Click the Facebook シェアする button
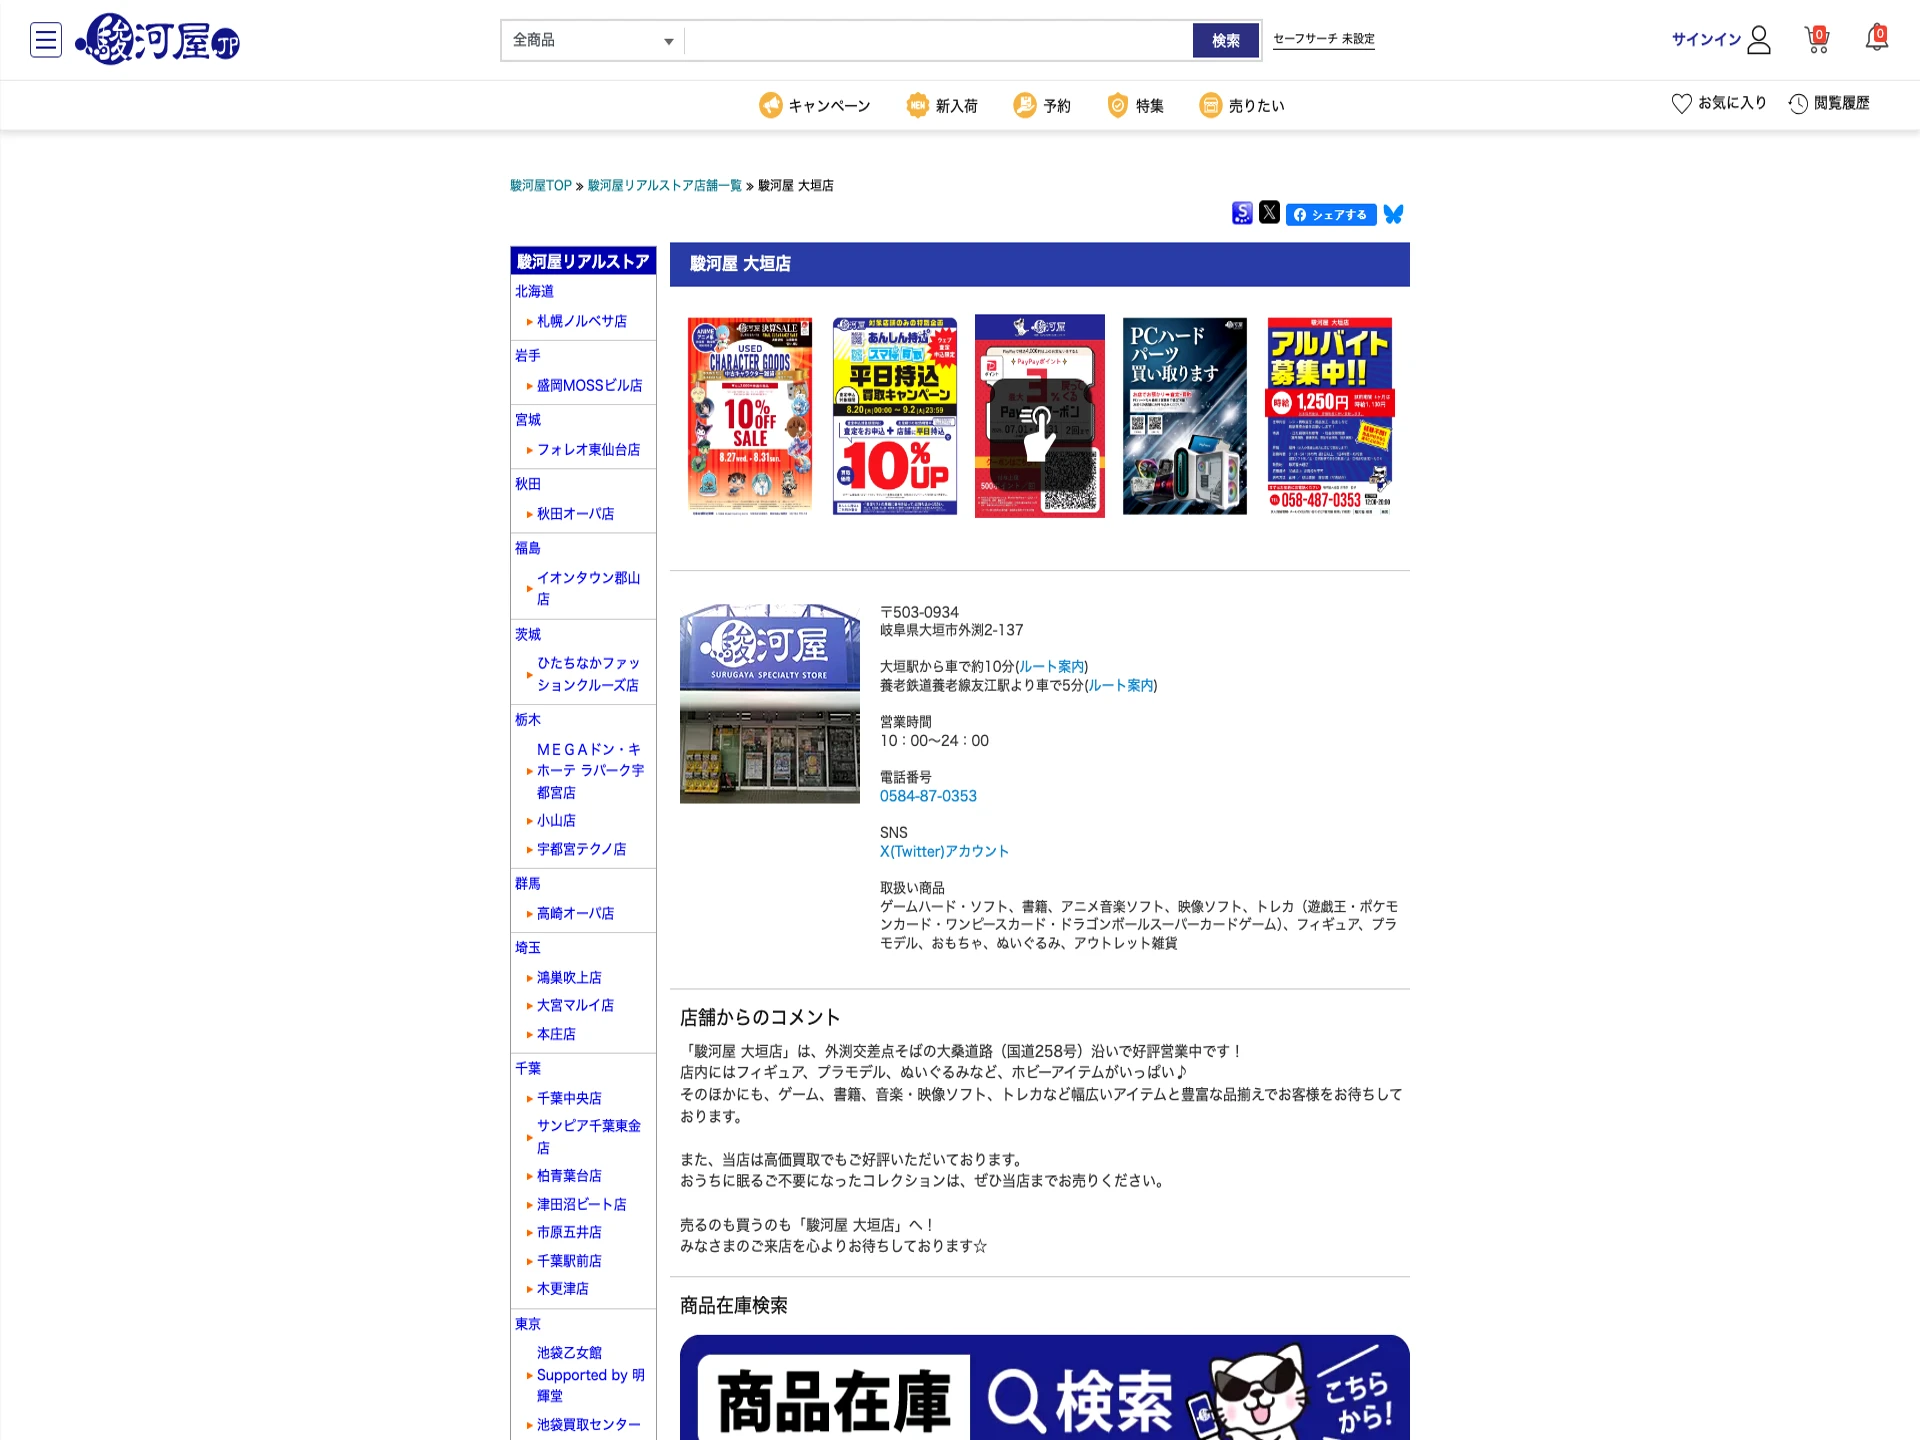Image resolution: width=1920 pixels, height=1440 pixels. (x=1331, y=214)
